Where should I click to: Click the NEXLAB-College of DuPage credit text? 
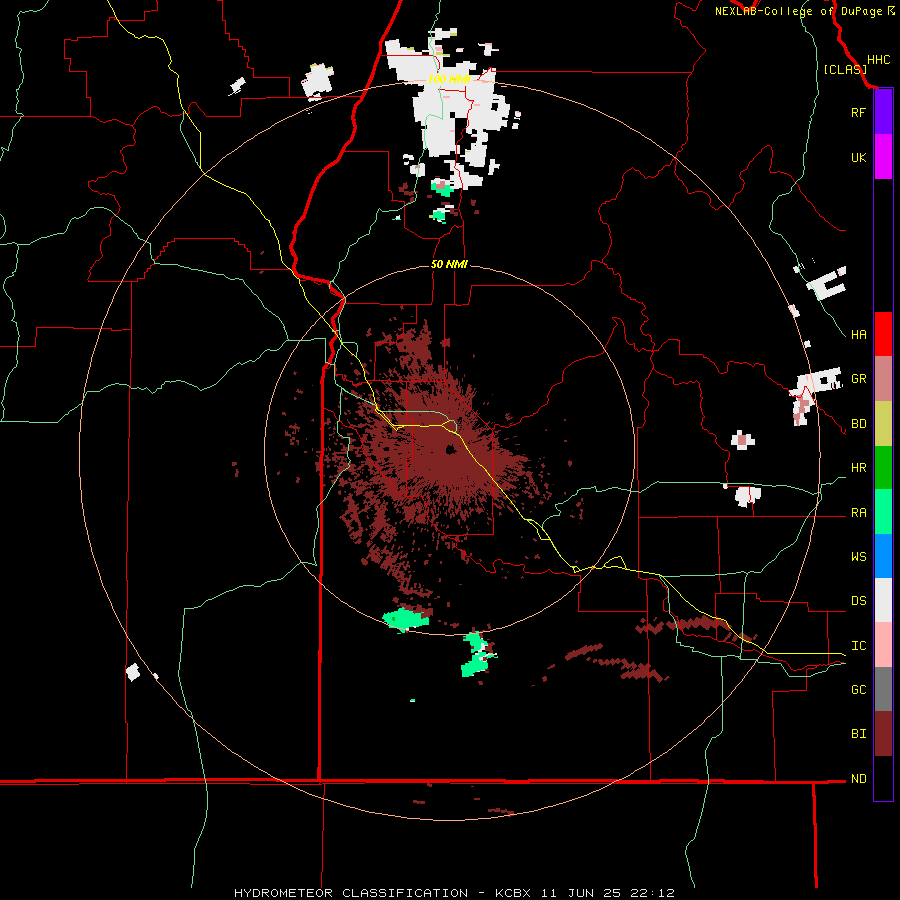coord(800,11)
